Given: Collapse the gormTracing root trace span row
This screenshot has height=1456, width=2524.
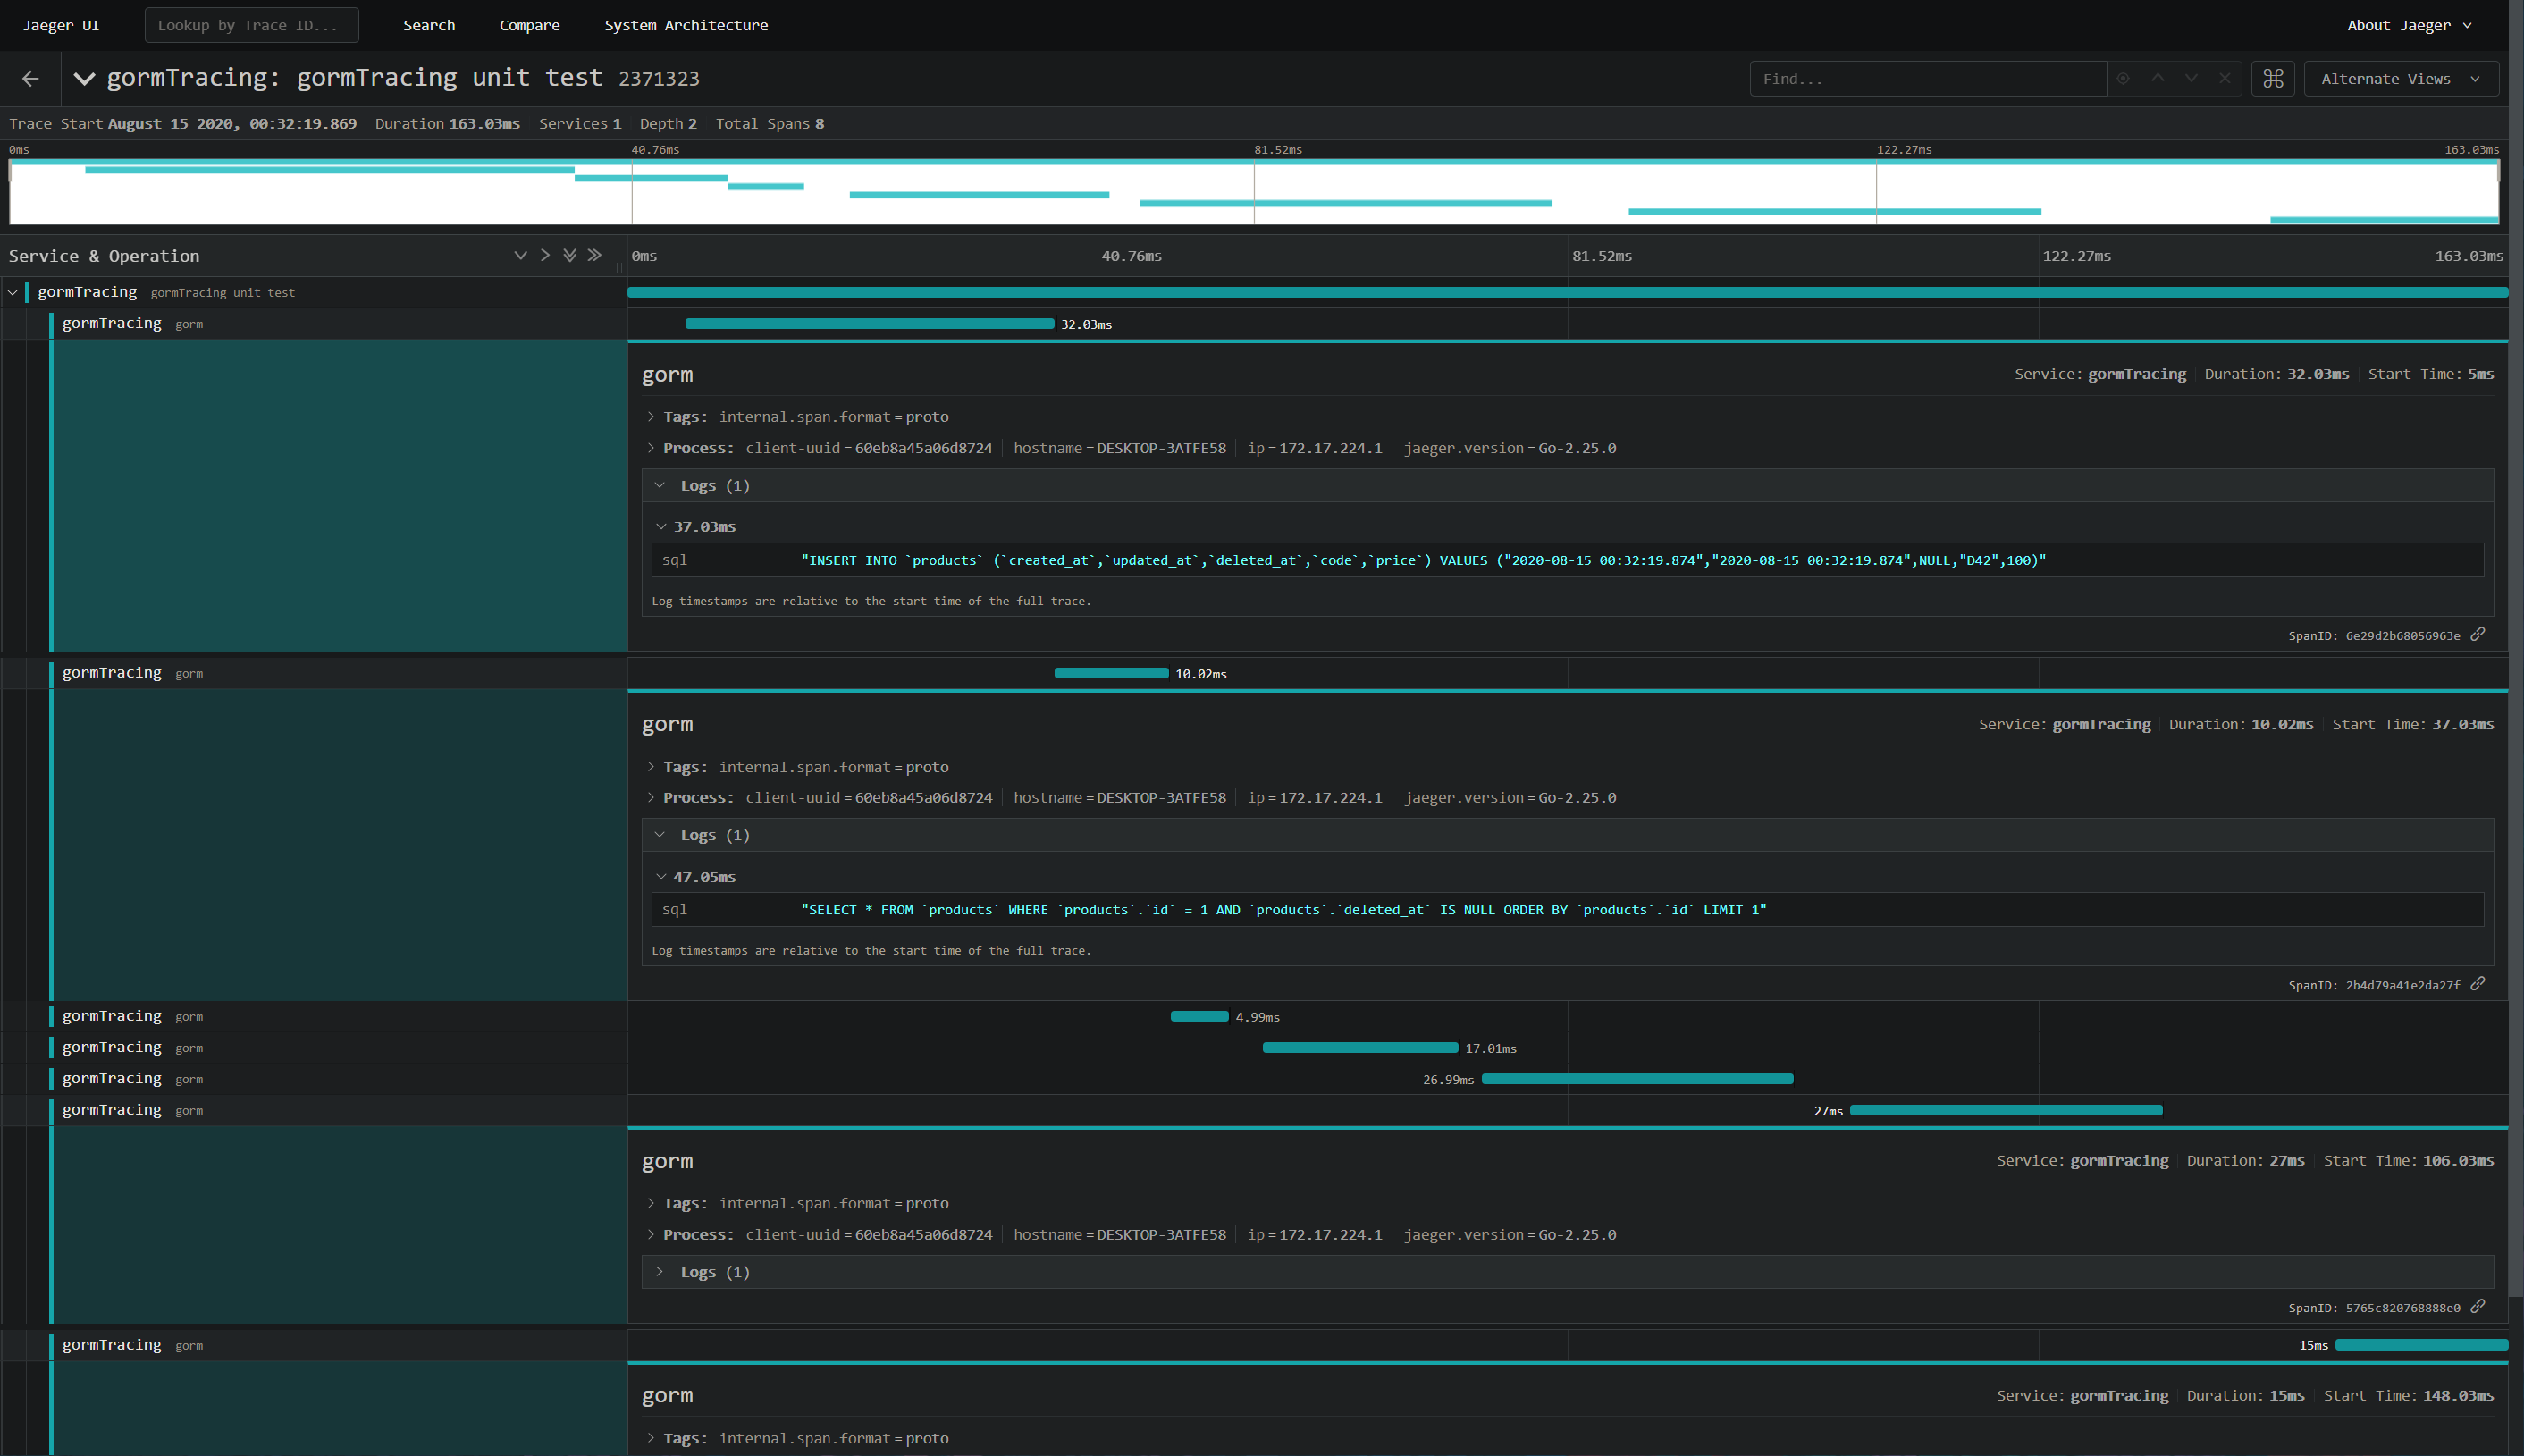Looking at the screenshot, I should pos(13,292).
